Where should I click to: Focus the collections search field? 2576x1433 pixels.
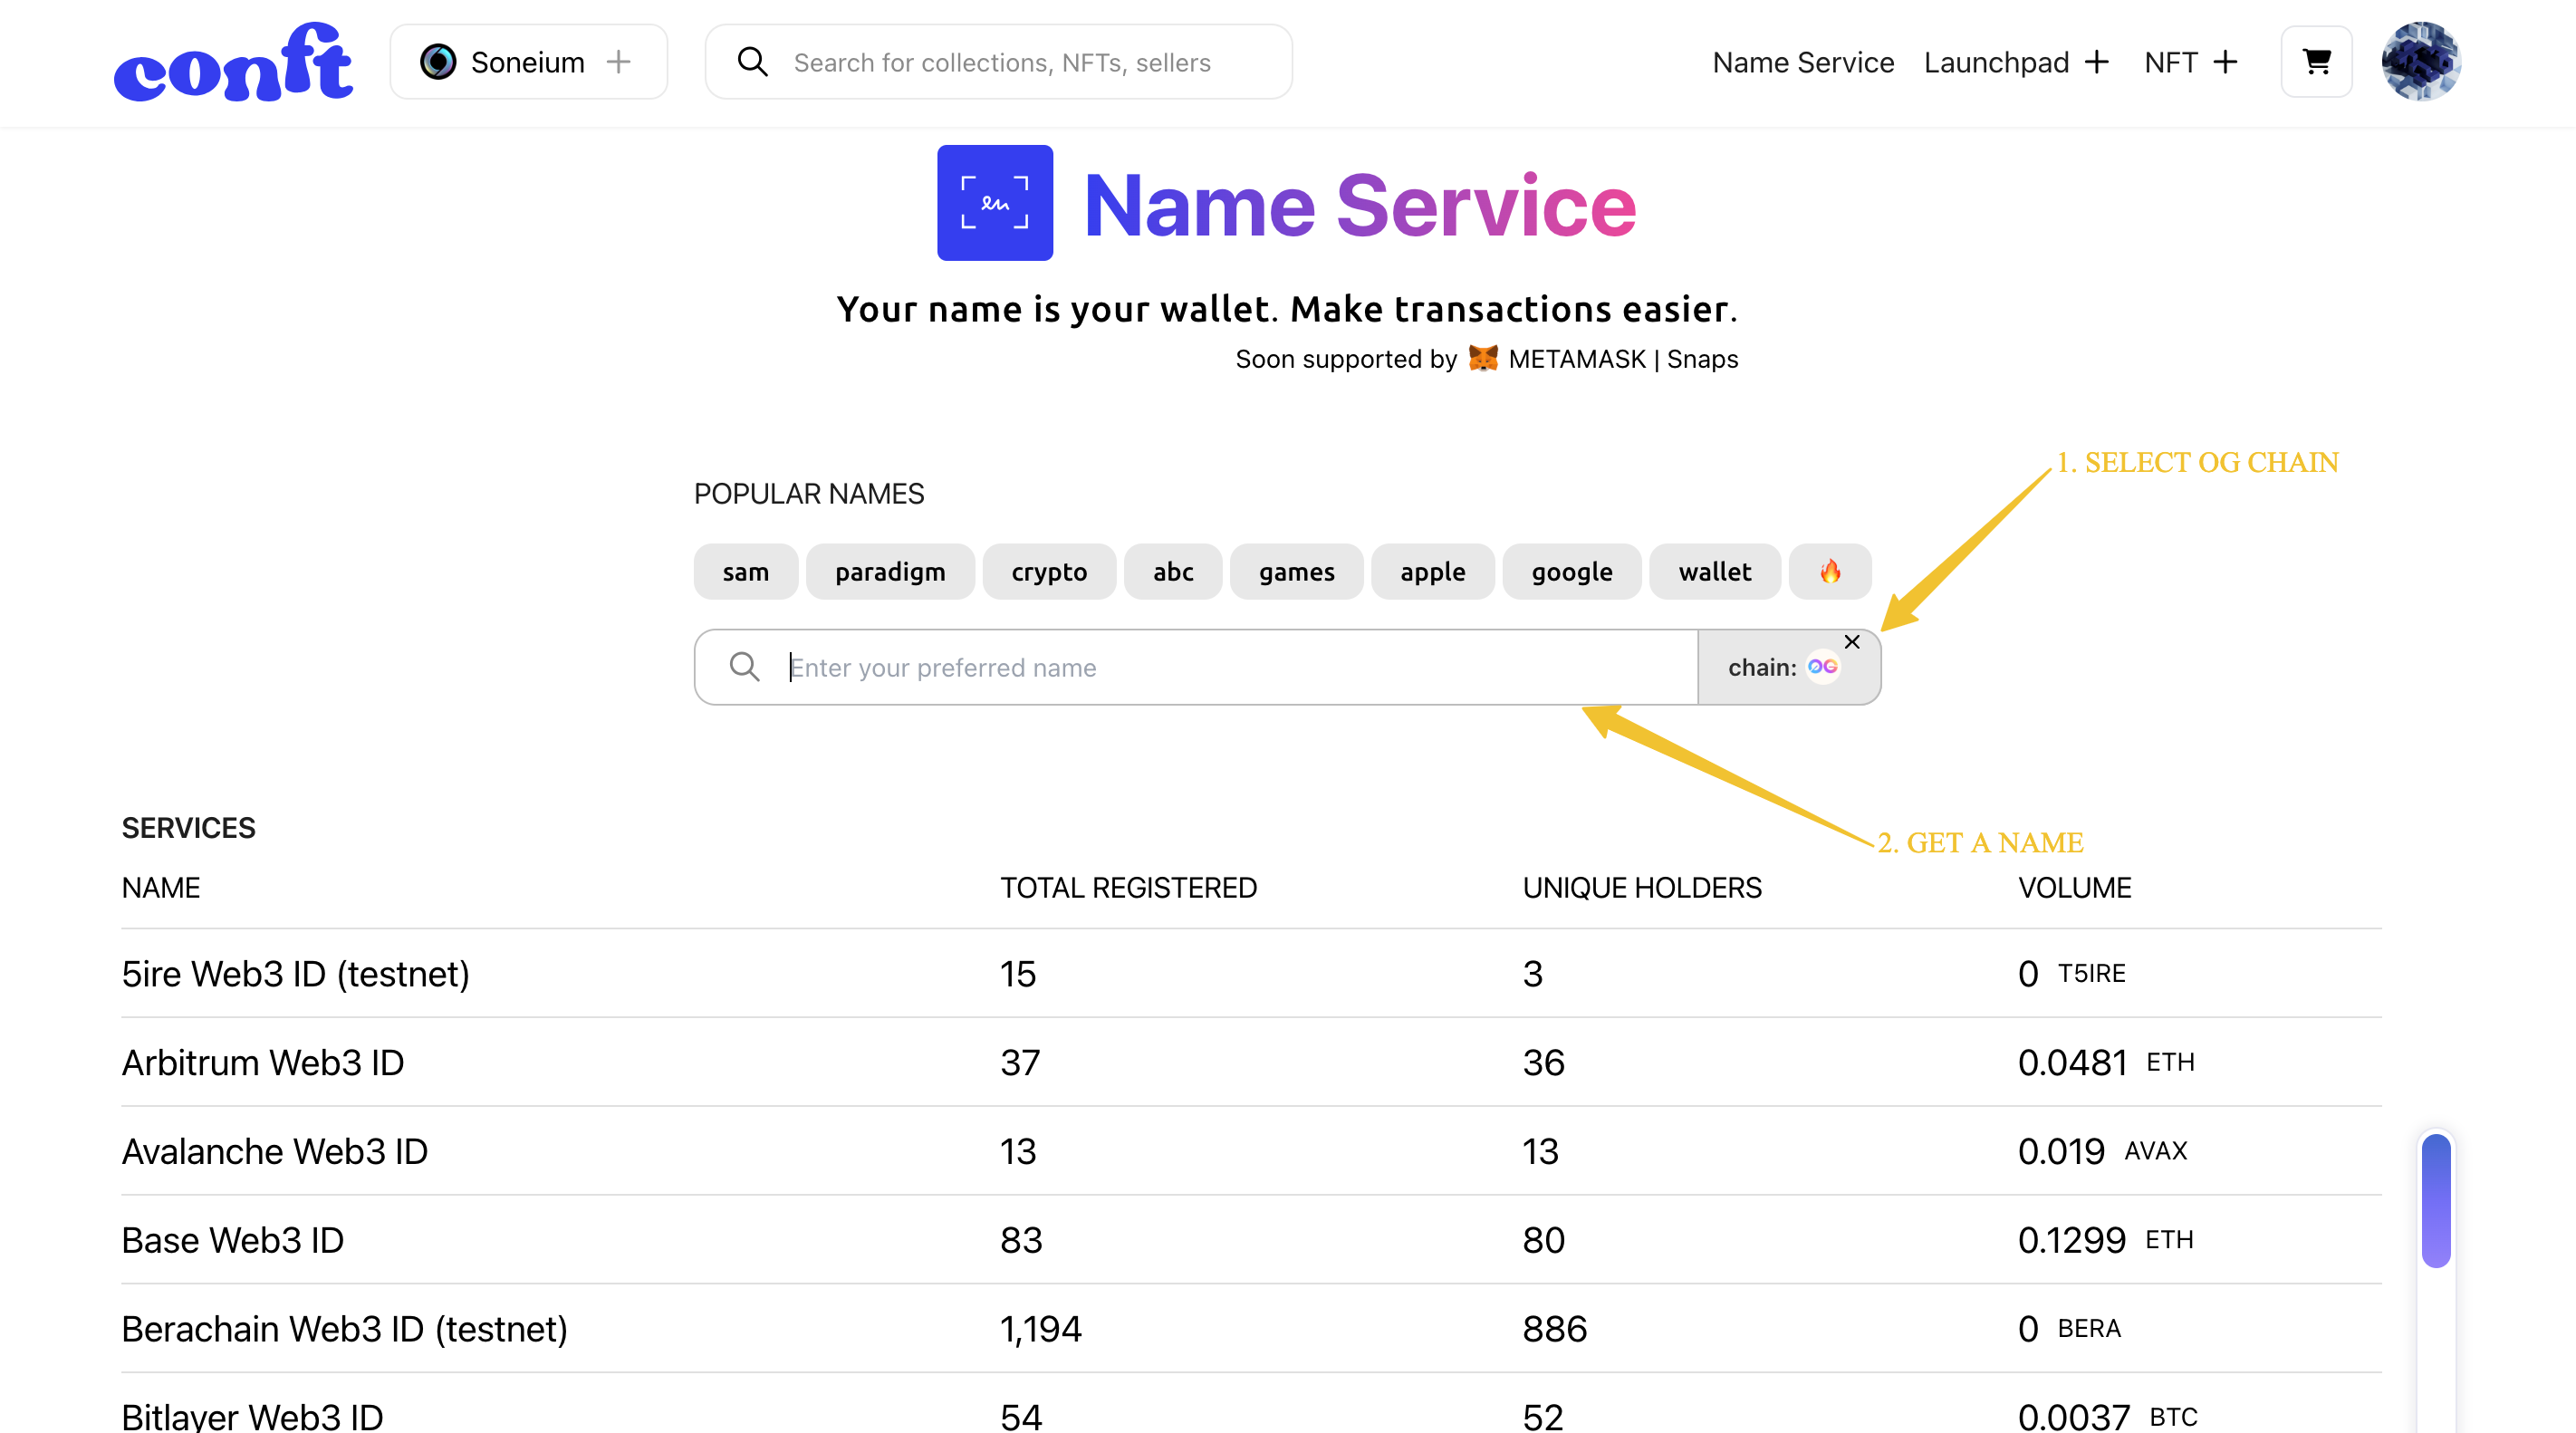click(998, 62)
